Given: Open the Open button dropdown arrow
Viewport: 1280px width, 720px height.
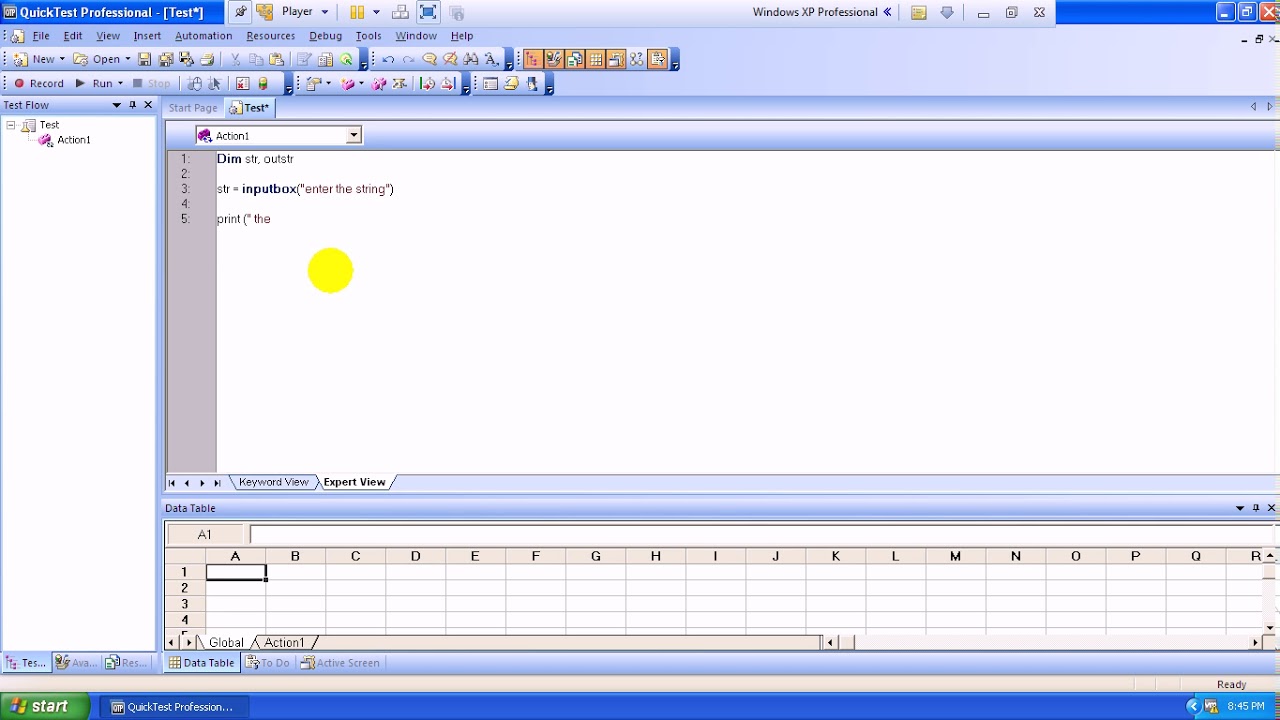Looking at the screenshot, I should [128, 60].
